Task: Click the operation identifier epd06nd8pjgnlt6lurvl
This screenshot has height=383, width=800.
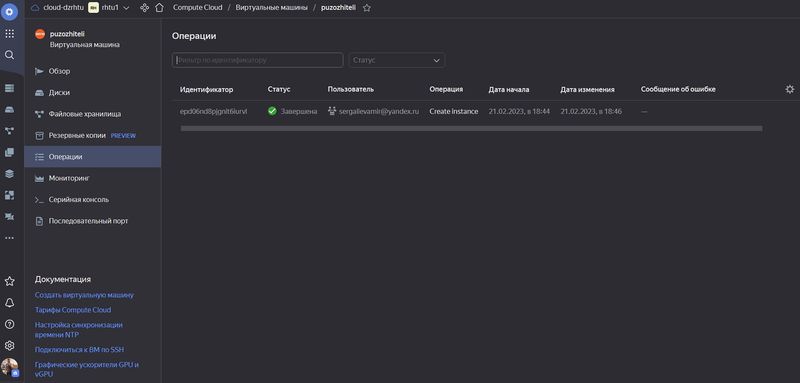Action: click(214, 111)
